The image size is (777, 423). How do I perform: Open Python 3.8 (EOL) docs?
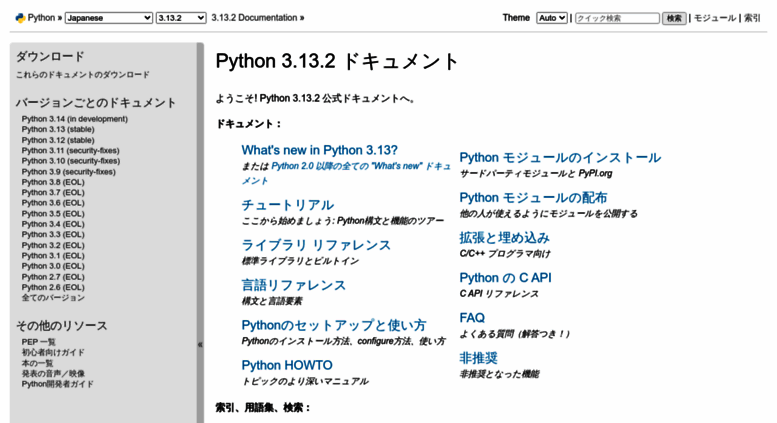pyautogui.click(x=53, y=182)
